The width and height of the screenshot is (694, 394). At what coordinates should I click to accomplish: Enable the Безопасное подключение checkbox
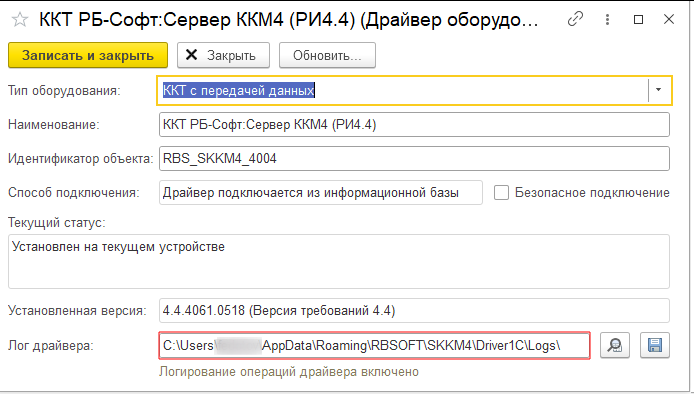click(501, 193)
